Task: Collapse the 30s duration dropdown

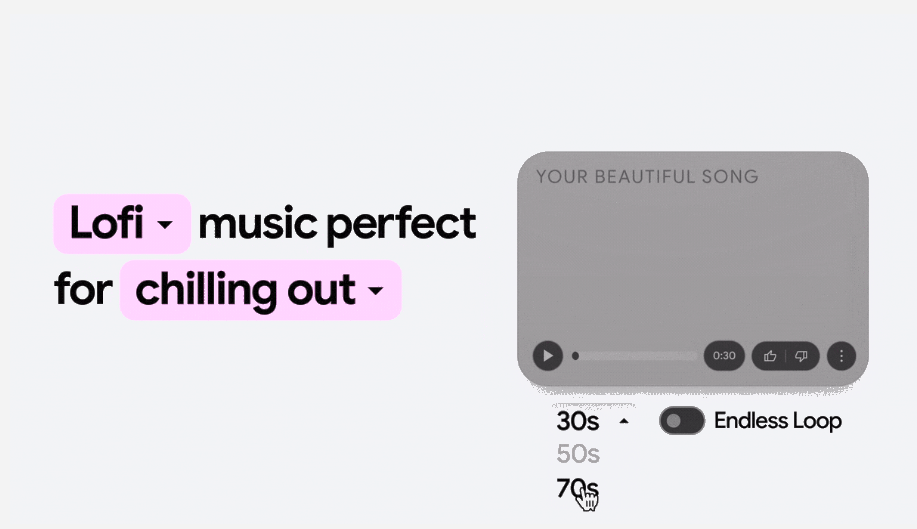Action: coord(592,421)
